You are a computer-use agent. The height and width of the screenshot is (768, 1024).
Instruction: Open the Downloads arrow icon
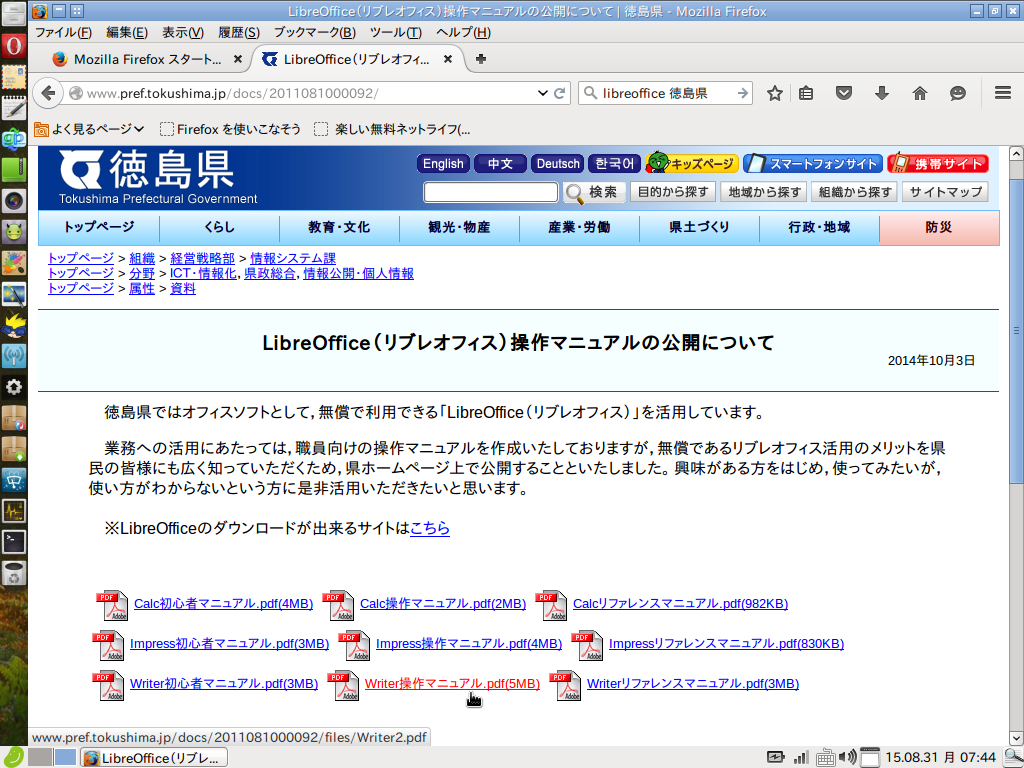[x=882, y=93]
